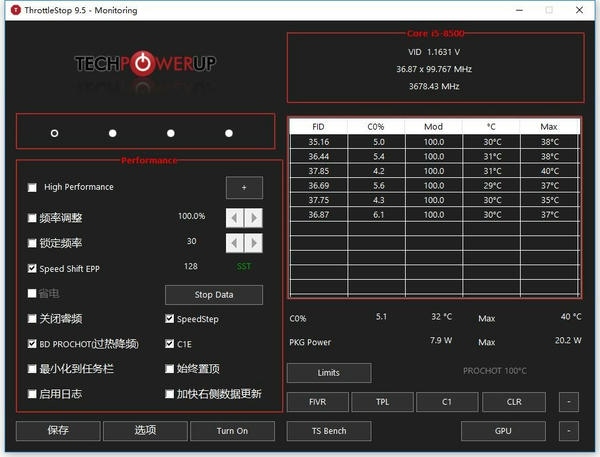The height and width of the screenshot is (457, 600).
Task: Toggle the 频率调整 checkbox
Action: (32, 218)
